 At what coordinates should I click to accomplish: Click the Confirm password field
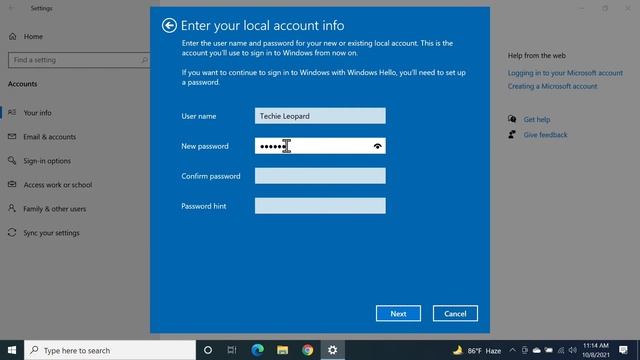click(x=320, y=176)
